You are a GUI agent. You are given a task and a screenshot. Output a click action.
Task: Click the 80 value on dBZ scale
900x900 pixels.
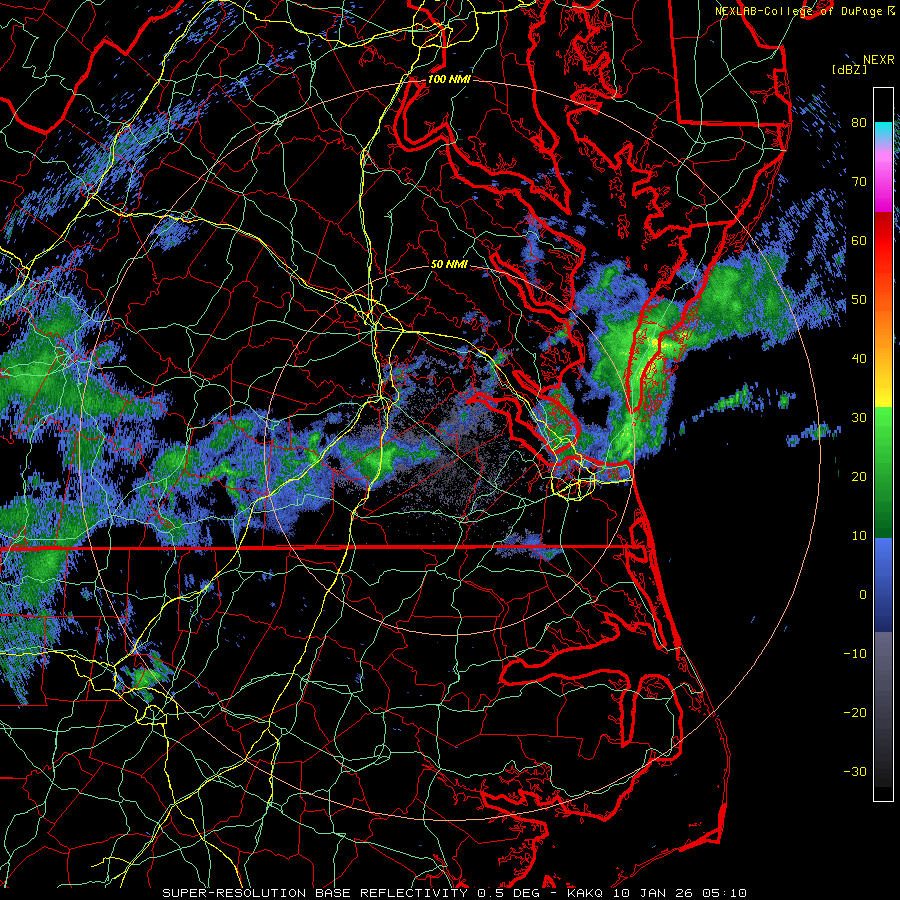(x=859, y=122)
